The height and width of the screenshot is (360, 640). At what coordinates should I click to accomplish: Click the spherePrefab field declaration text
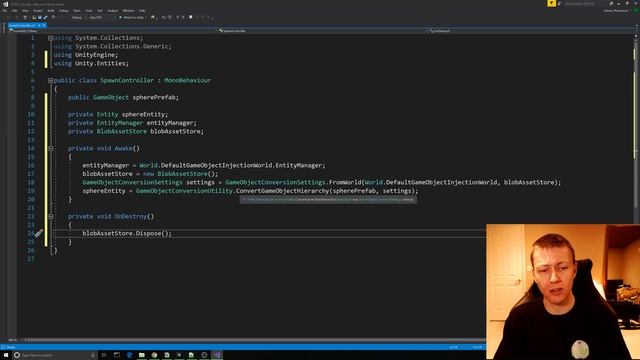(x=123, y=98)
